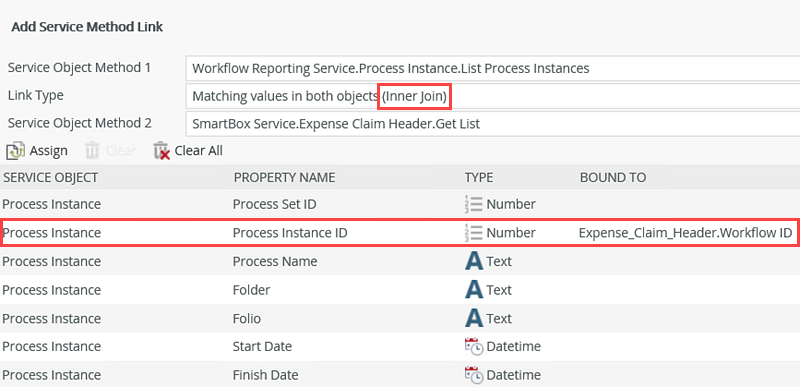The image size is (800, 387).
Task: Click the Service Object Method 2 label
Action: (80, 123)
